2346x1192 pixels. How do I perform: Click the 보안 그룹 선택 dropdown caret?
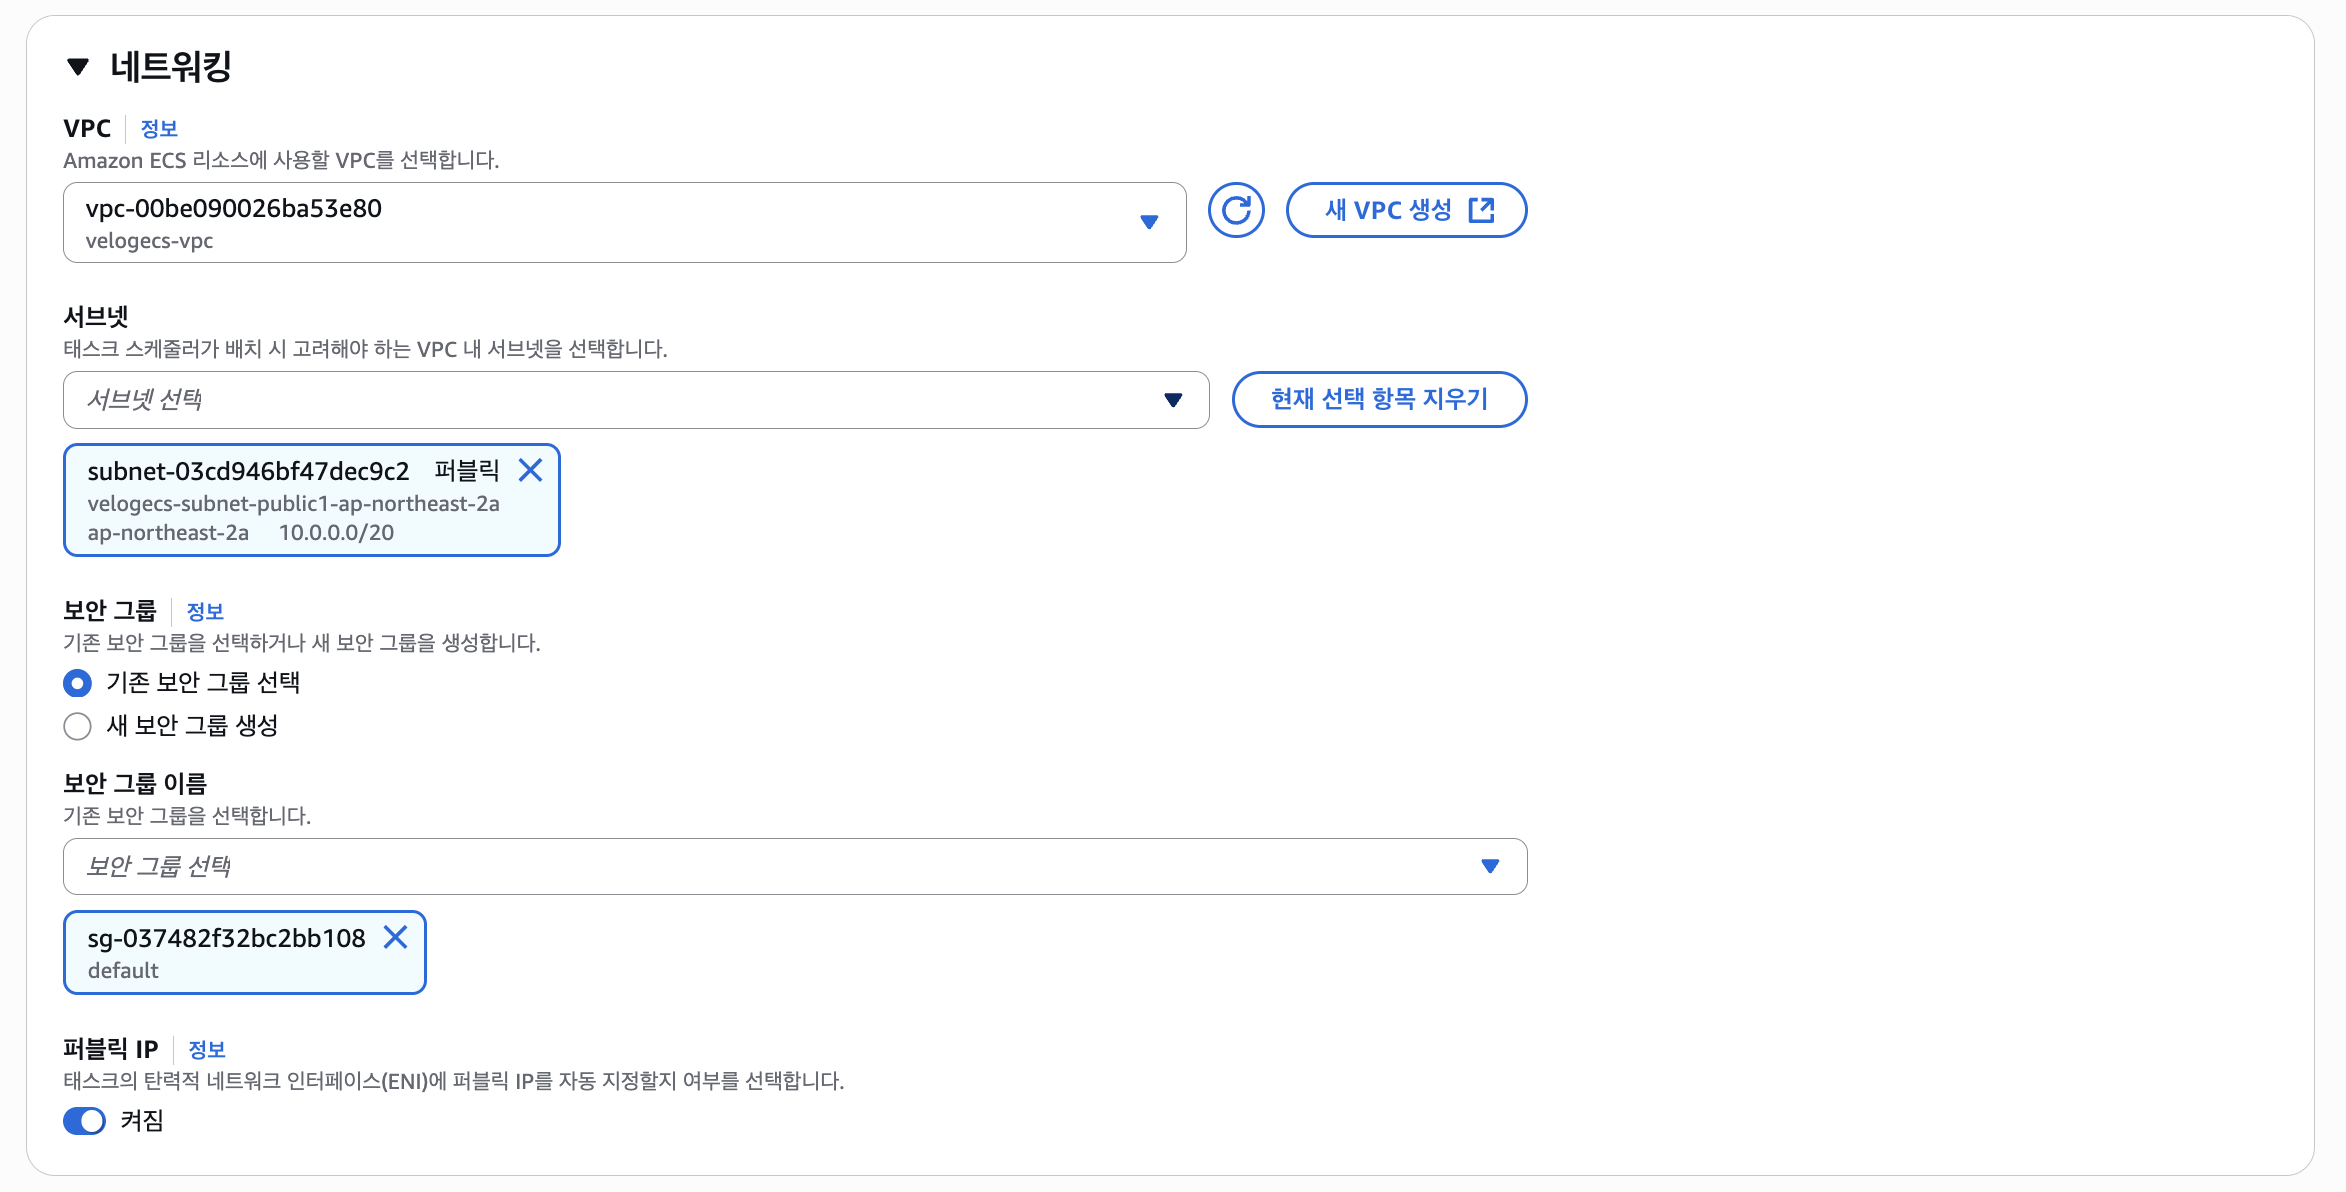pyautogui.click(x=1490, y=866)
